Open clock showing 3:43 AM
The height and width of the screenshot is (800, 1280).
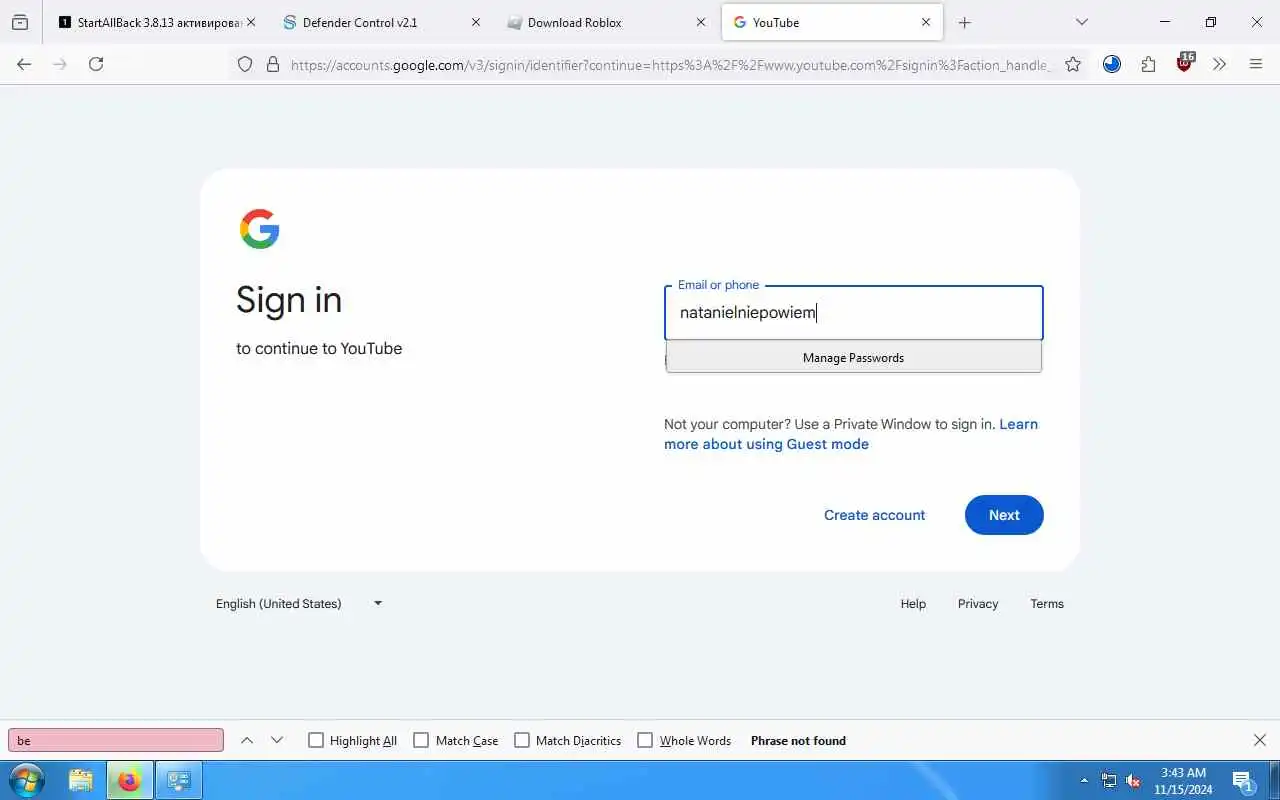pyautogui.click(x=1183, y=780)
